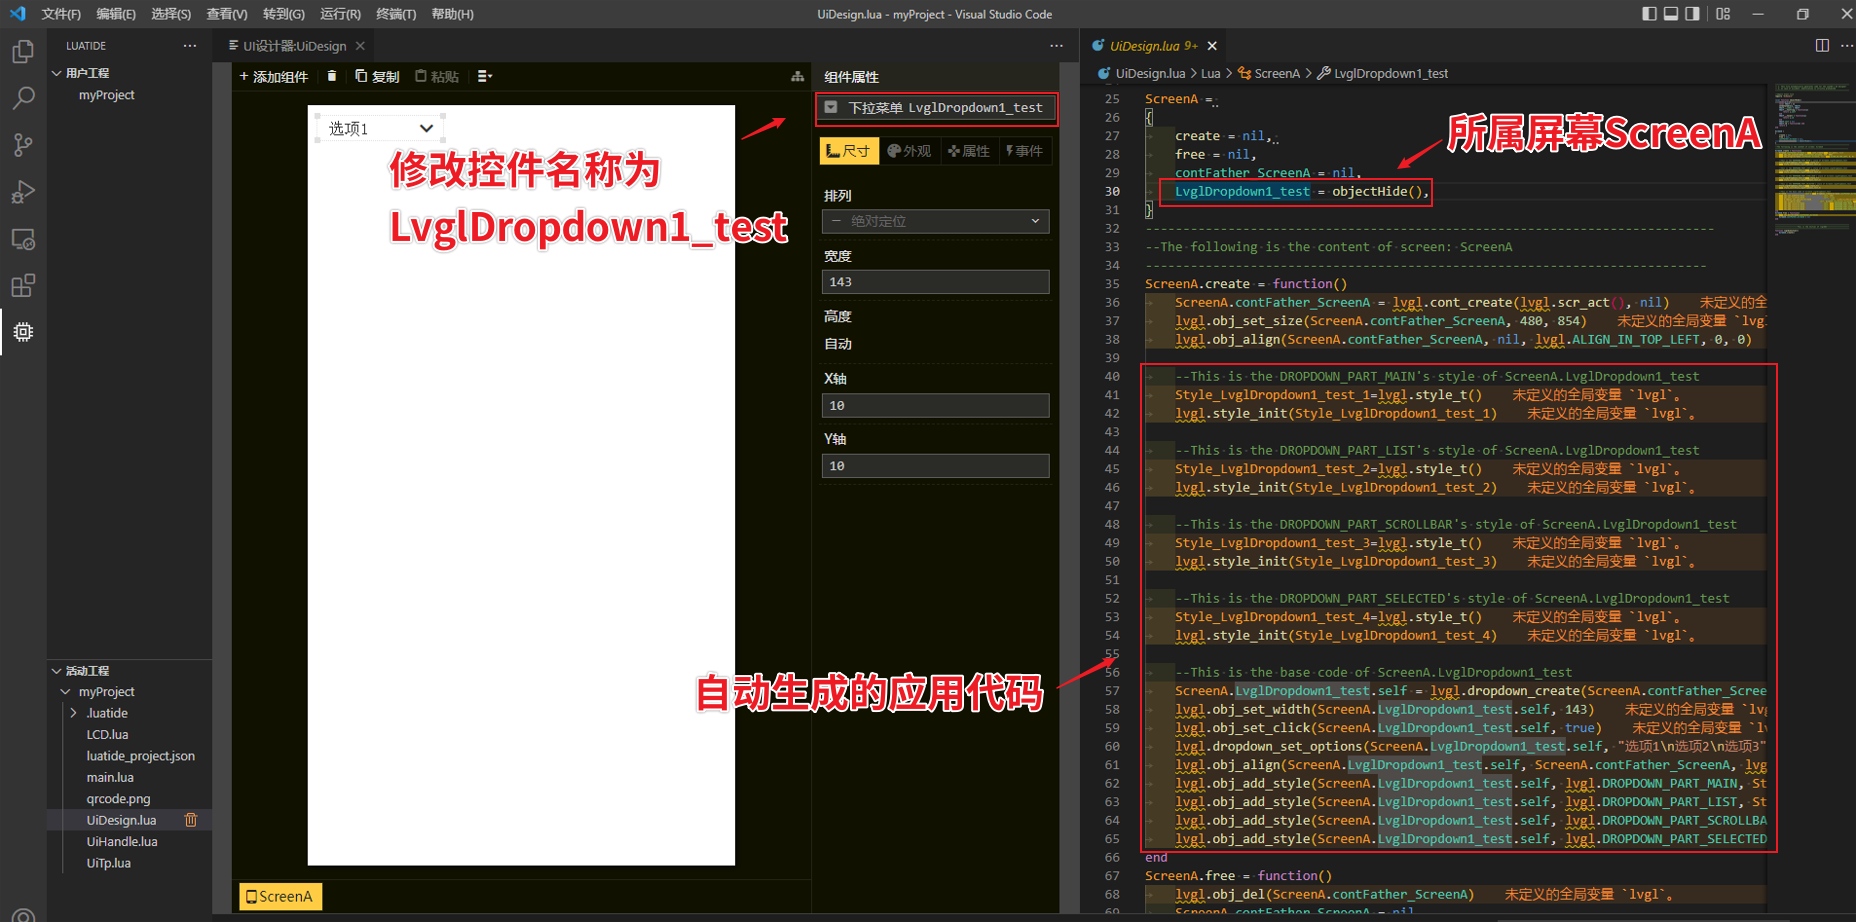Open the 绝对定位 layout dropdown

coord(934,221)
